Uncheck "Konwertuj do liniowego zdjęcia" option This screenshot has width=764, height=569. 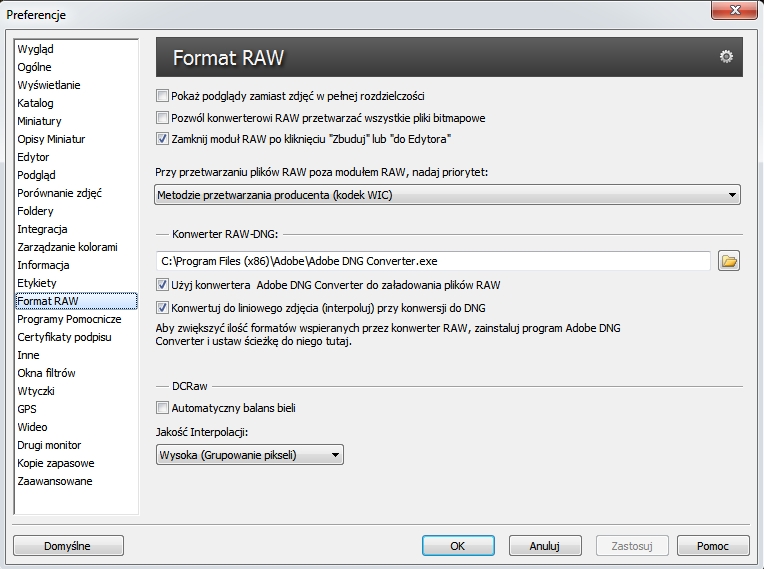[163, 308]
